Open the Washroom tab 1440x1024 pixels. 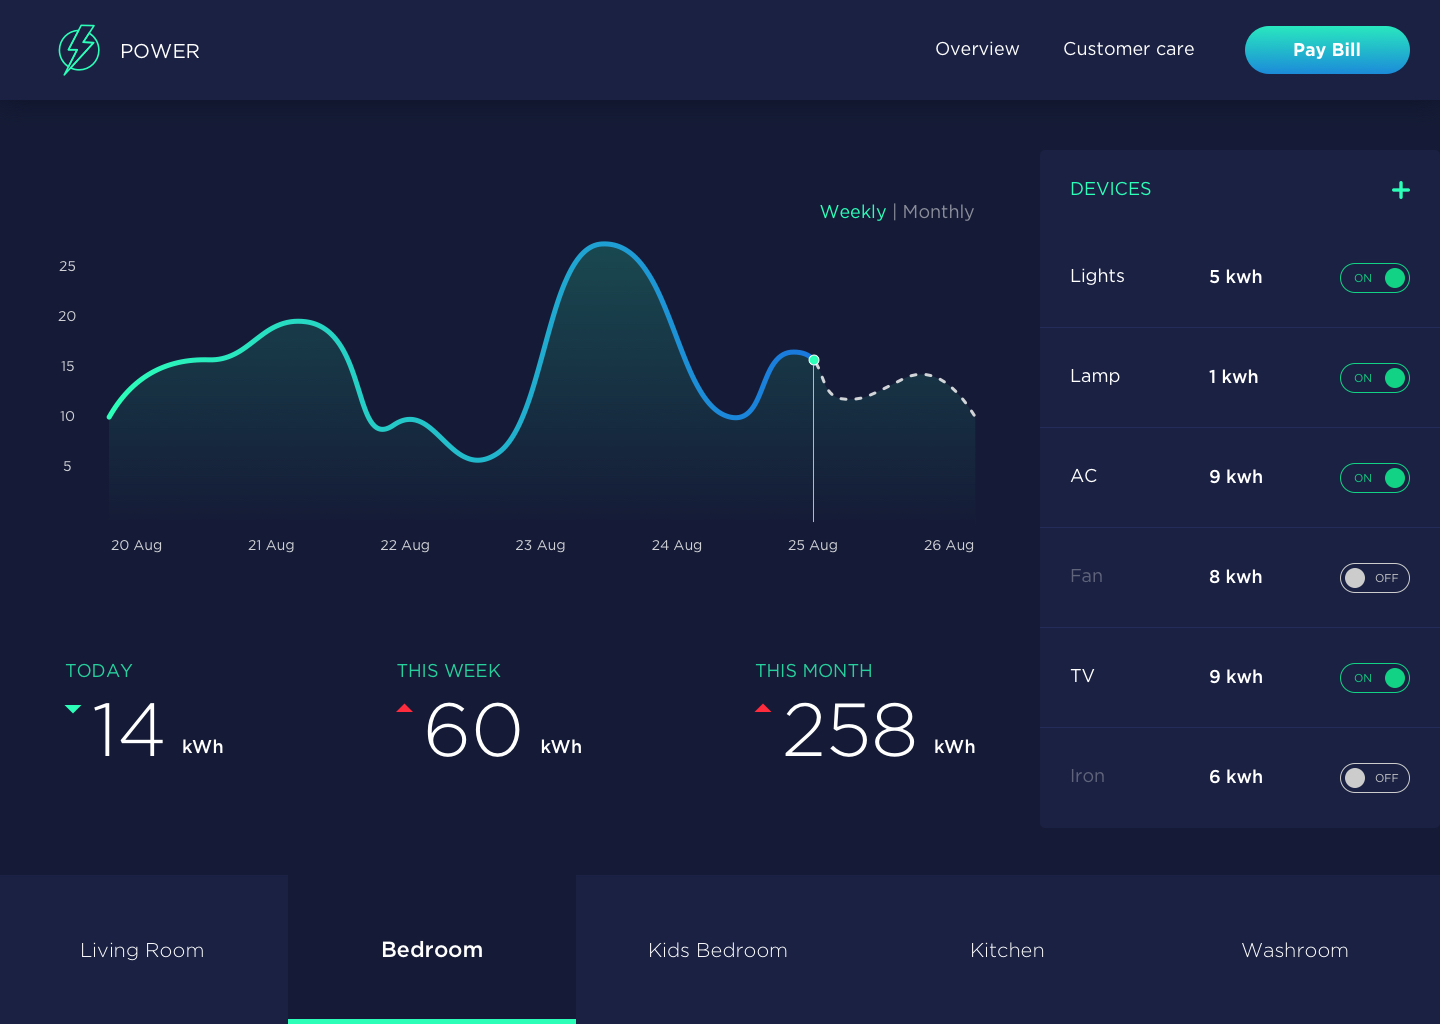(1295, 950)
